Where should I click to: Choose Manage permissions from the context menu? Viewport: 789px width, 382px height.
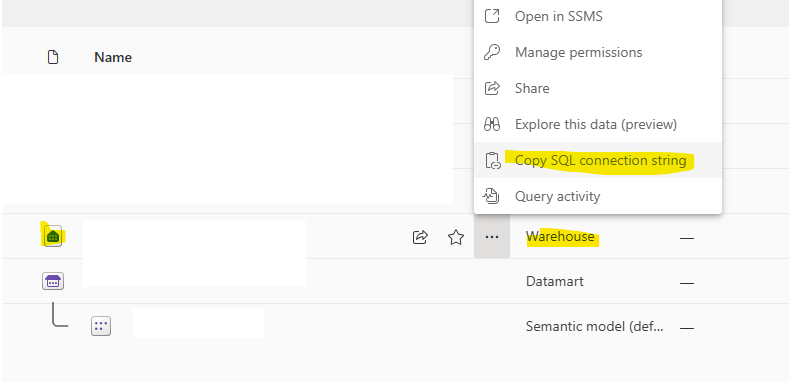(x=598, y=52)
